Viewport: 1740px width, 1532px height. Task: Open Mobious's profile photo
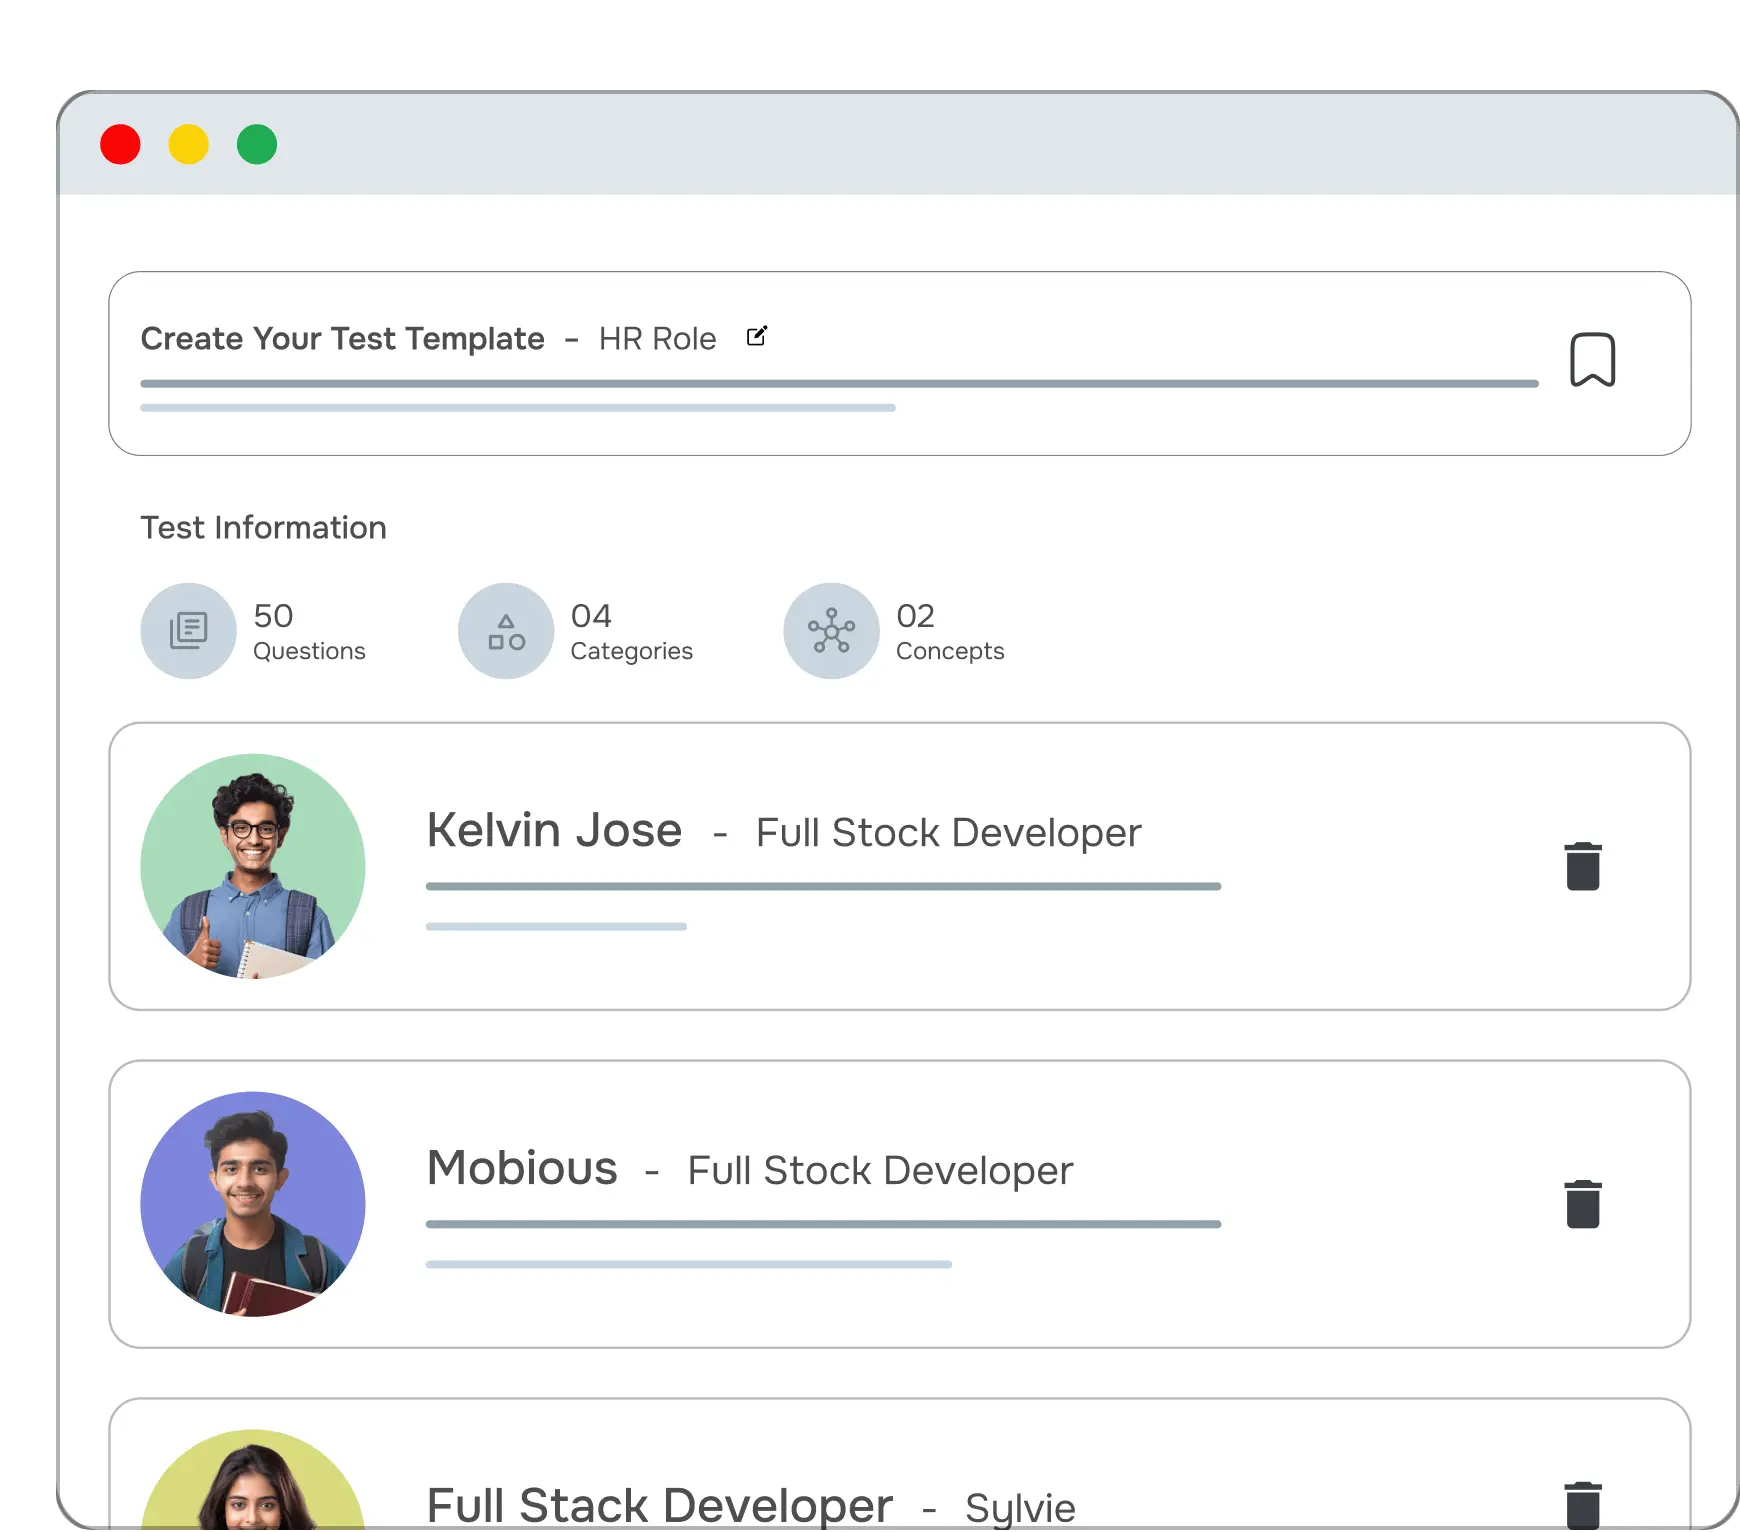[x=253, y=1204]
